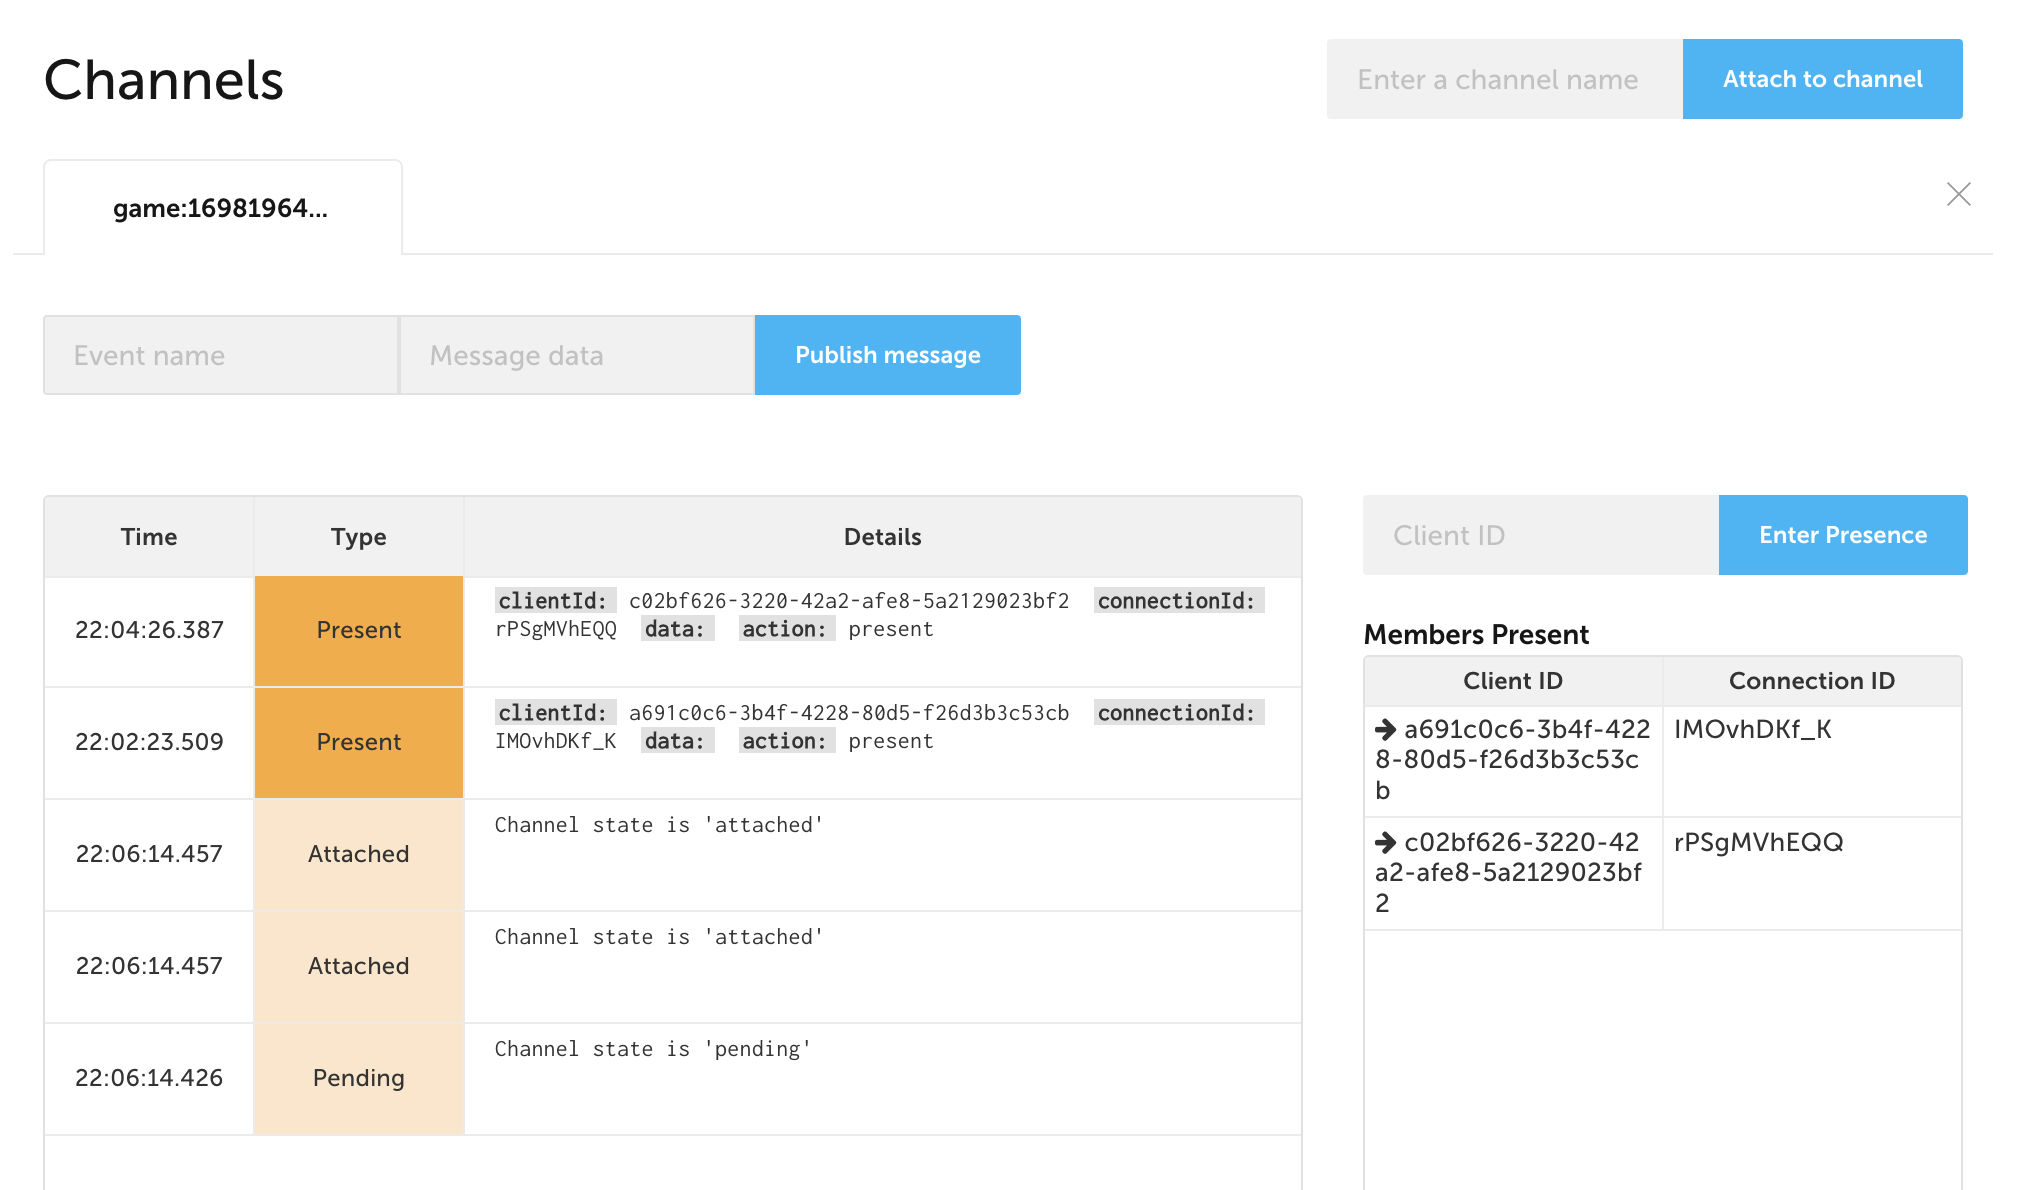The image size is (2024, 1190).
Task: Click the Members Present heading
Action: 1476,635
